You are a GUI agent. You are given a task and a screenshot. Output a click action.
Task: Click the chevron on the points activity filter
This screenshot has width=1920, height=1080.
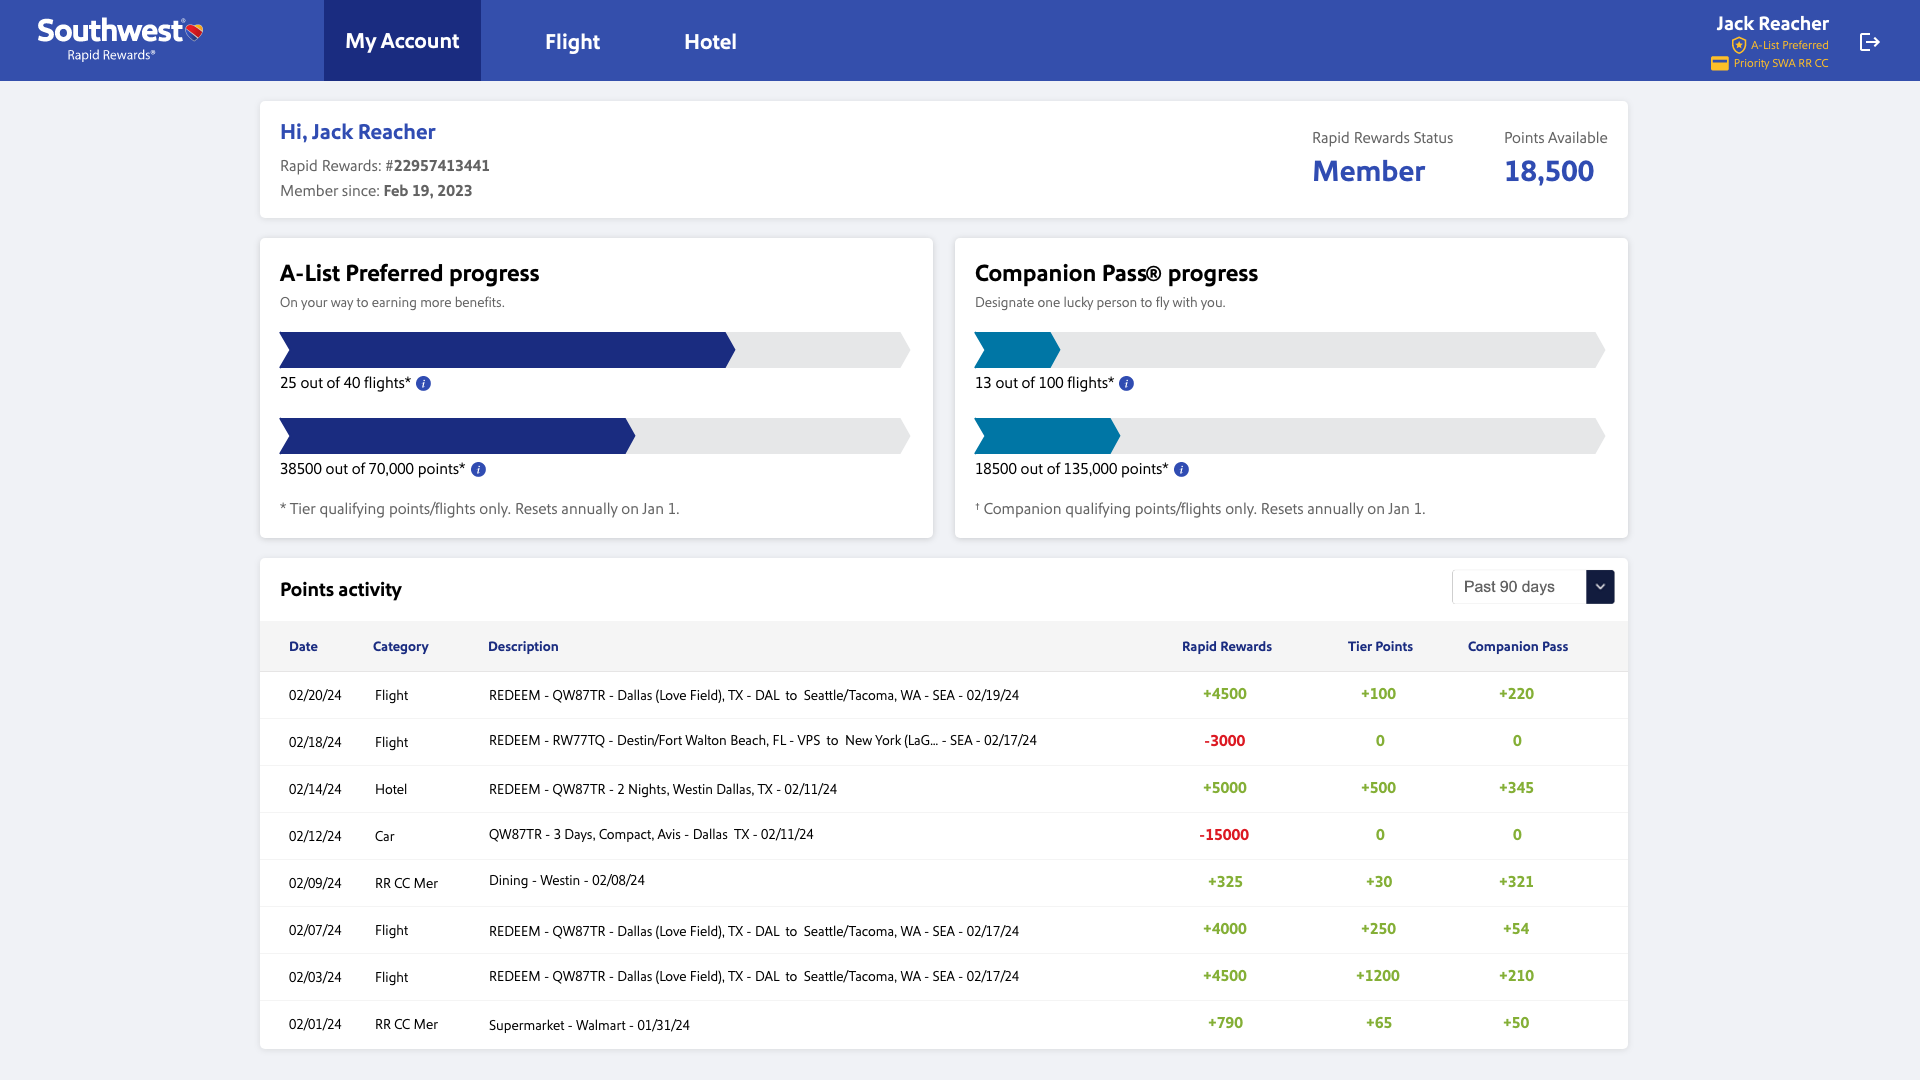1600,587
